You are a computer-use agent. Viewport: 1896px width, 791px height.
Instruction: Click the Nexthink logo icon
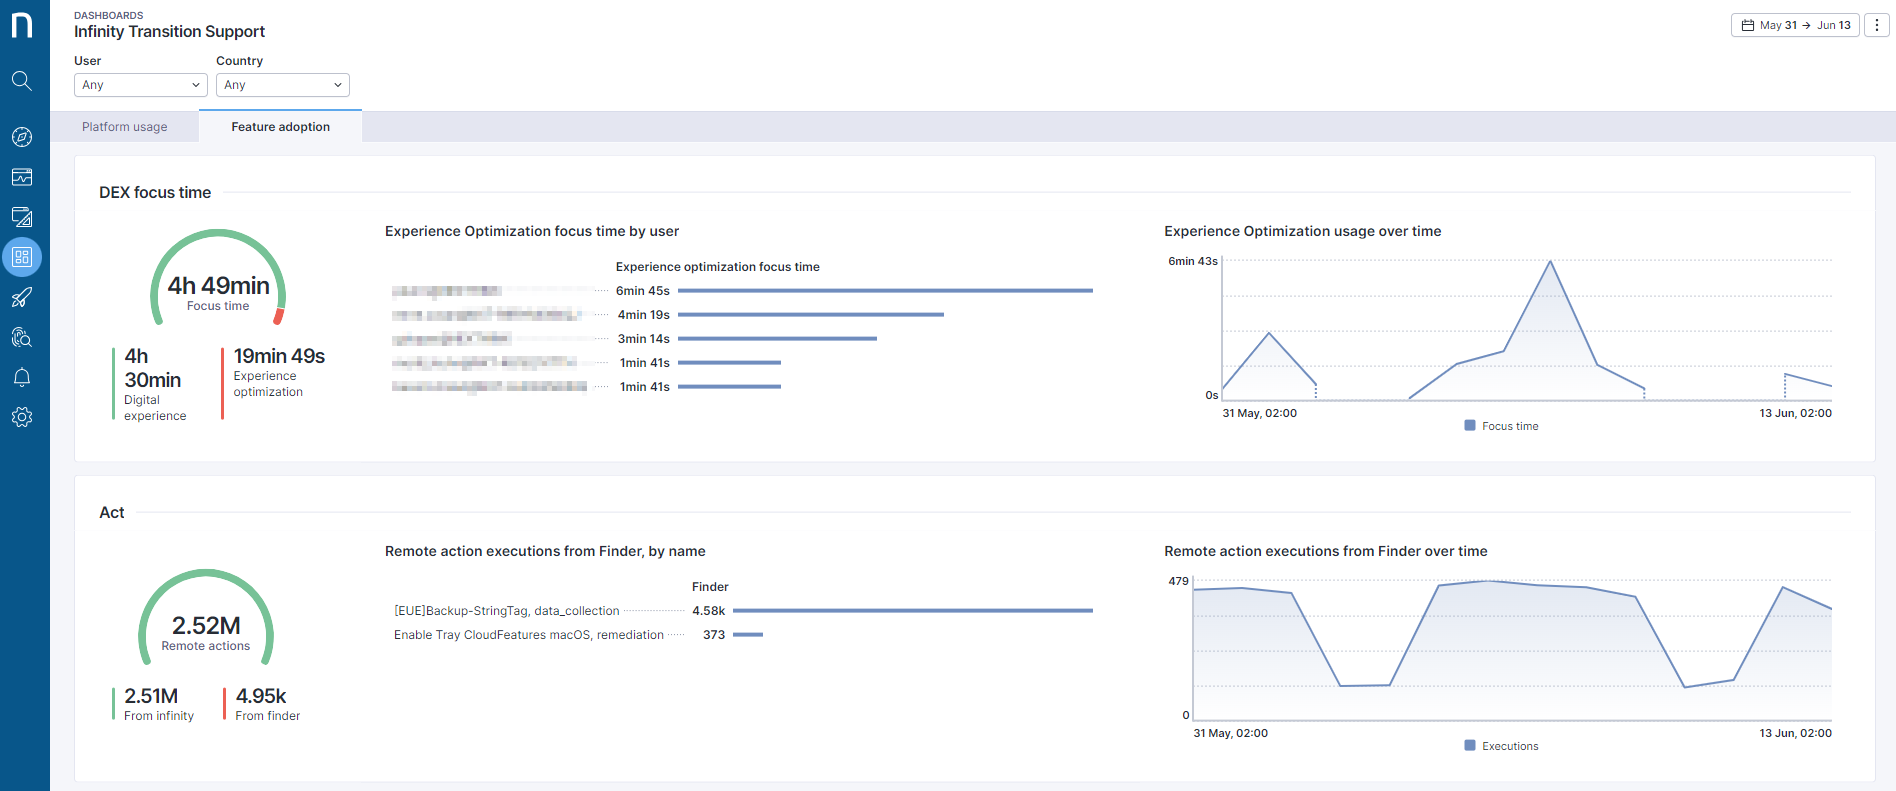[x=22, y=24]
